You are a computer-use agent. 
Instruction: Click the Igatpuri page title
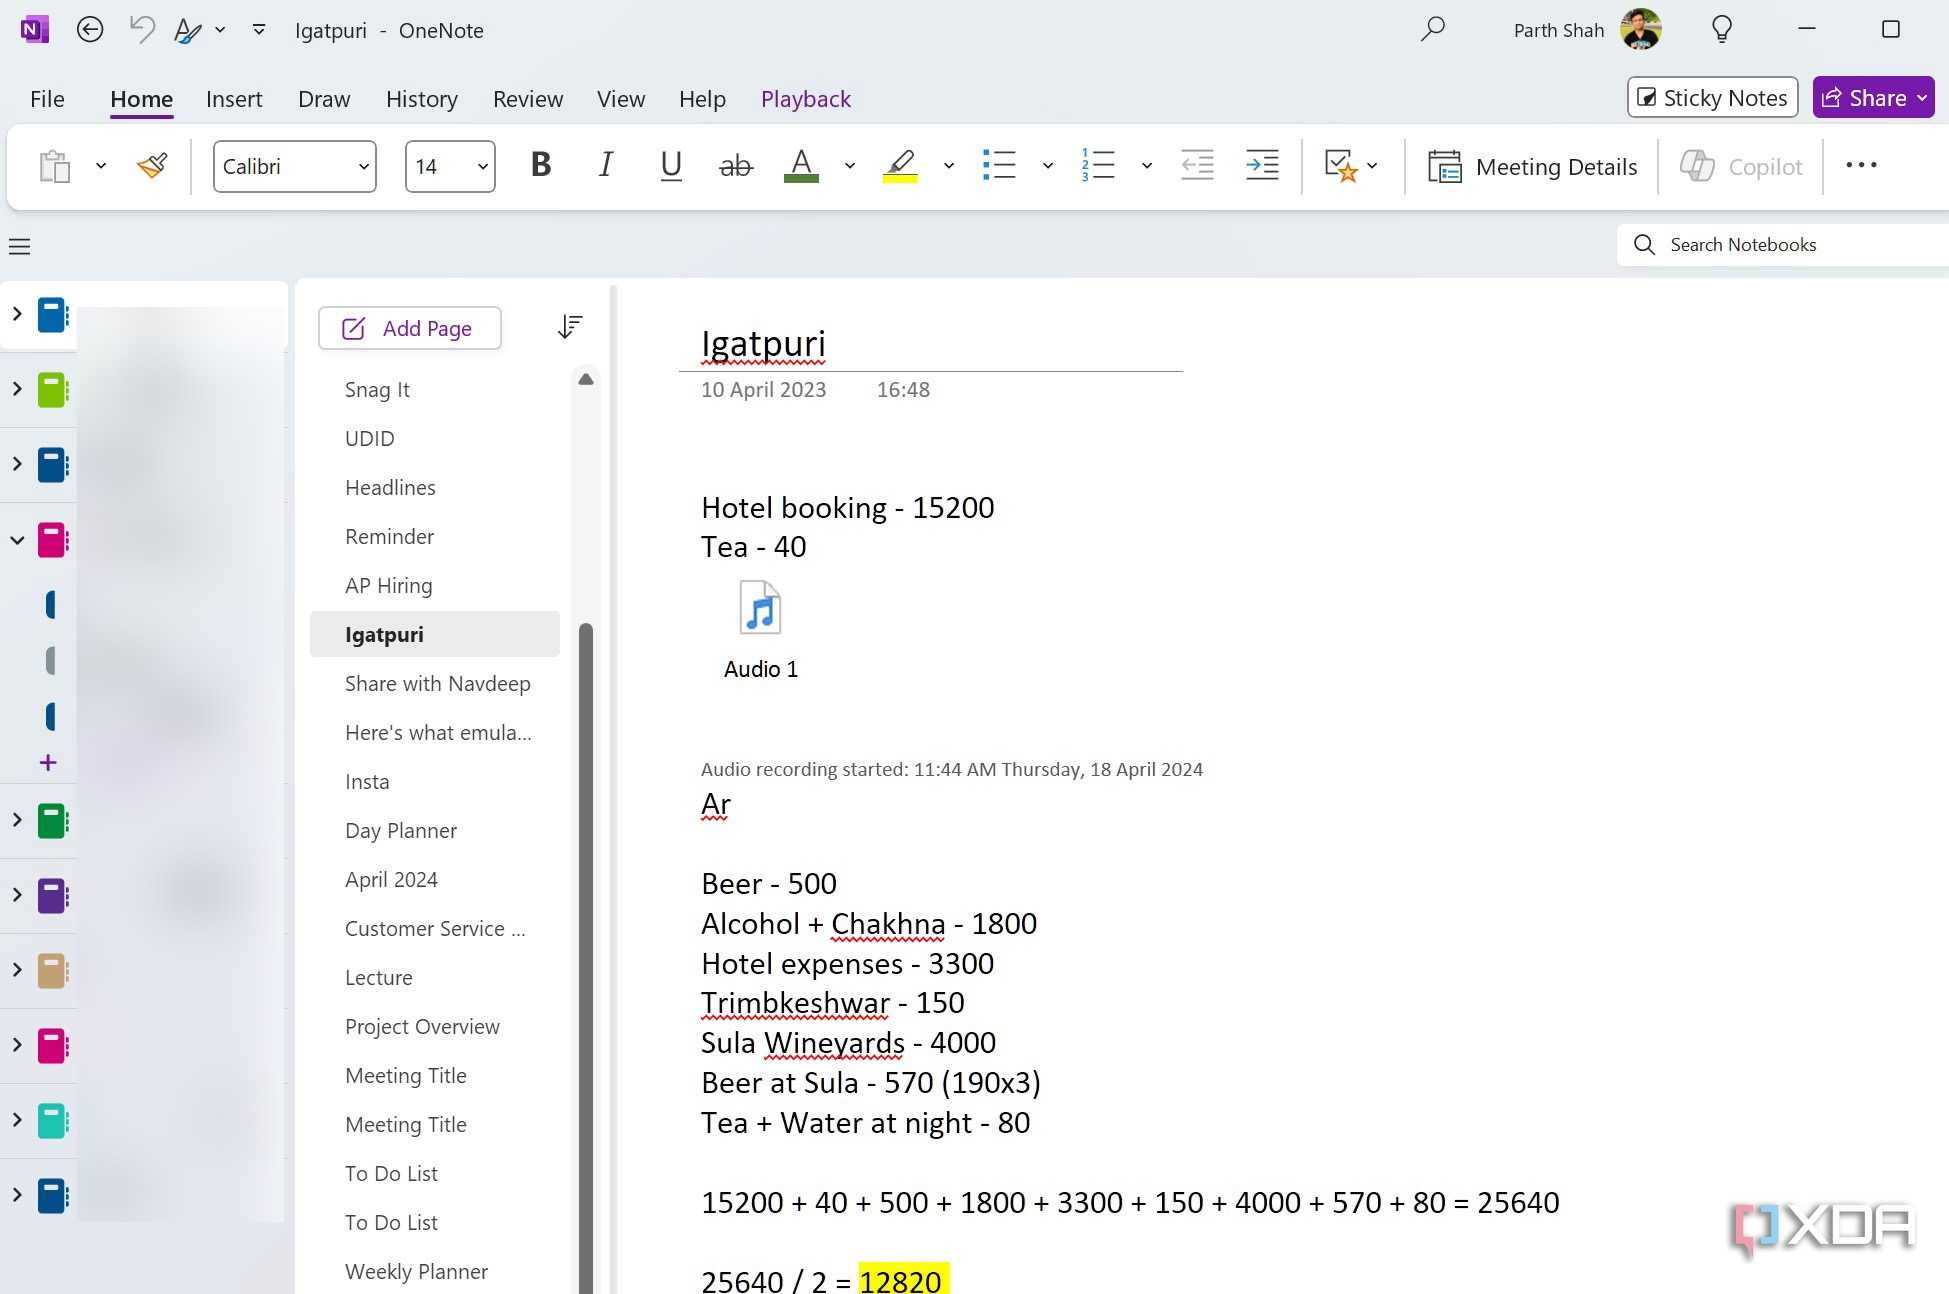[763, 343]
